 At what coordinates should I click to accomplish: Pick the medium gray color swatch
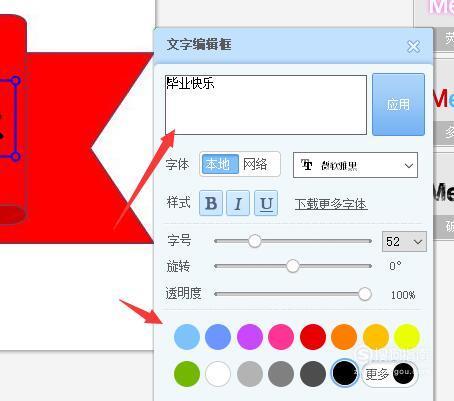[281, 374]
